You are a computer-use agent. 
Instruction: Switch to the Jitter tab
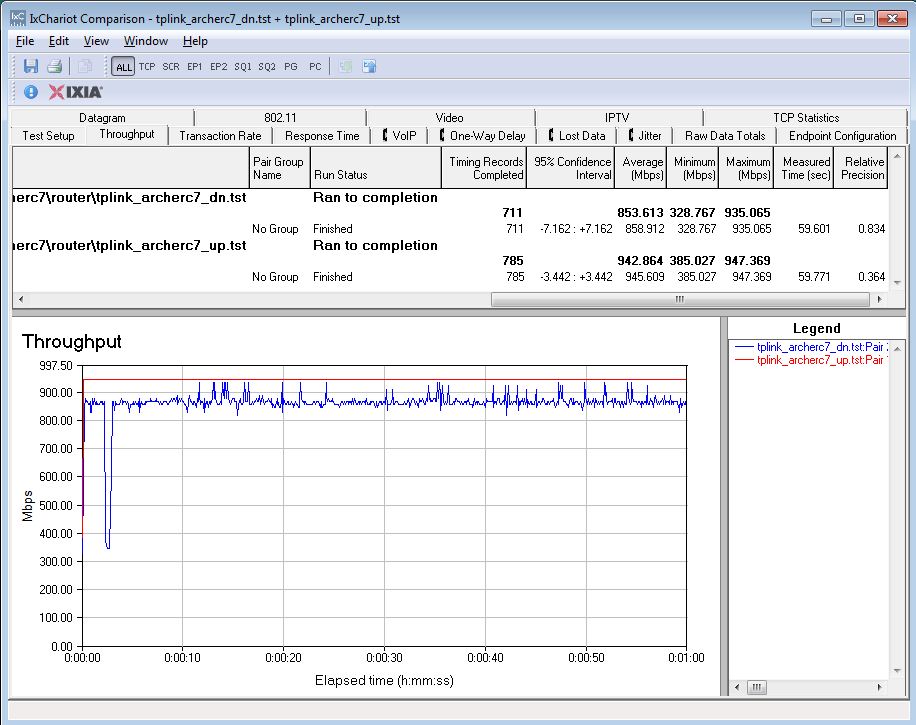645,136
